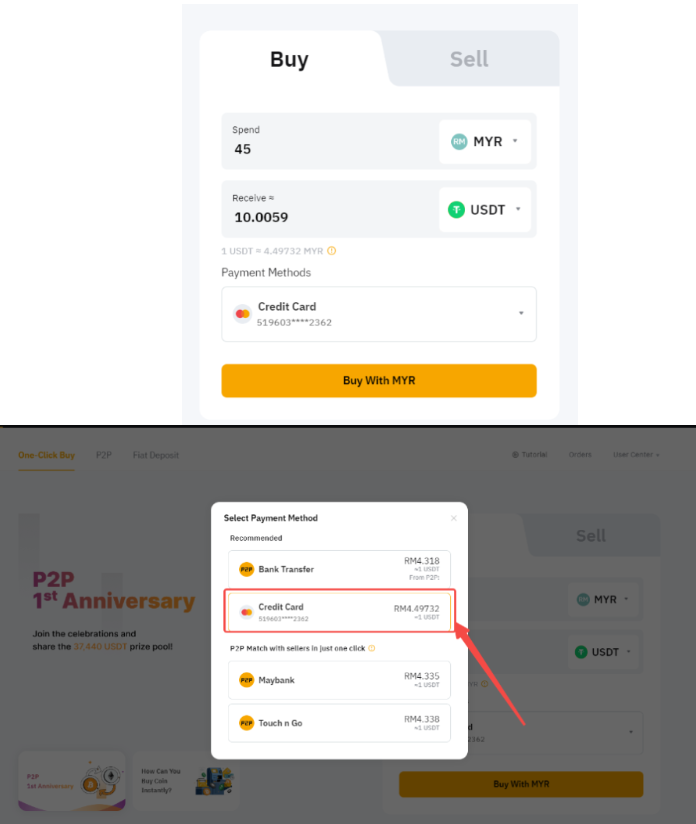Click the P2P icon next to Bank Transfer
Viewport: 696px width, 824px height.
246,569
